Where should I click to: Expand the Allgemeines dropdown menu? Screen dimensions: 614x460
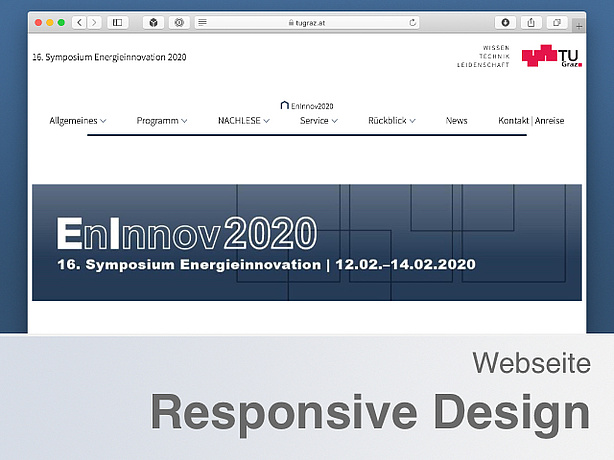[78, 121]
